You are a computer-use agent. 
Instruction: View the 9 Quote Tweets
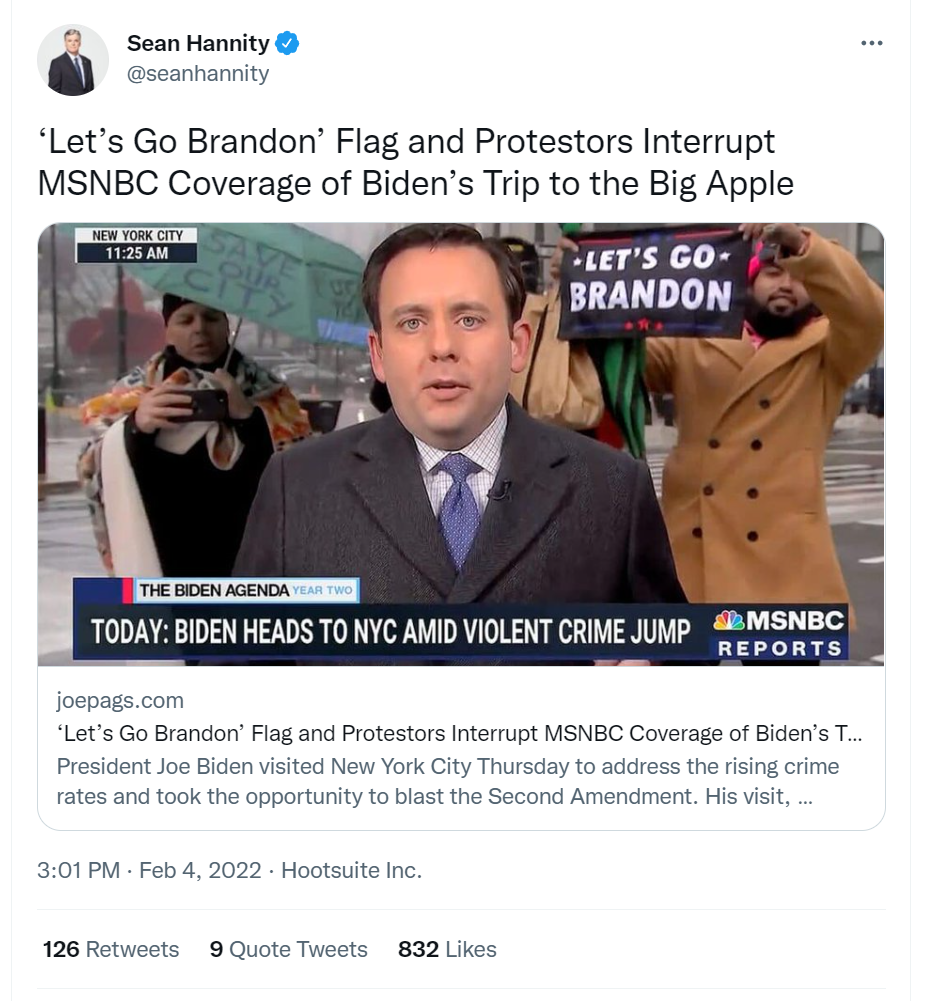288,949
